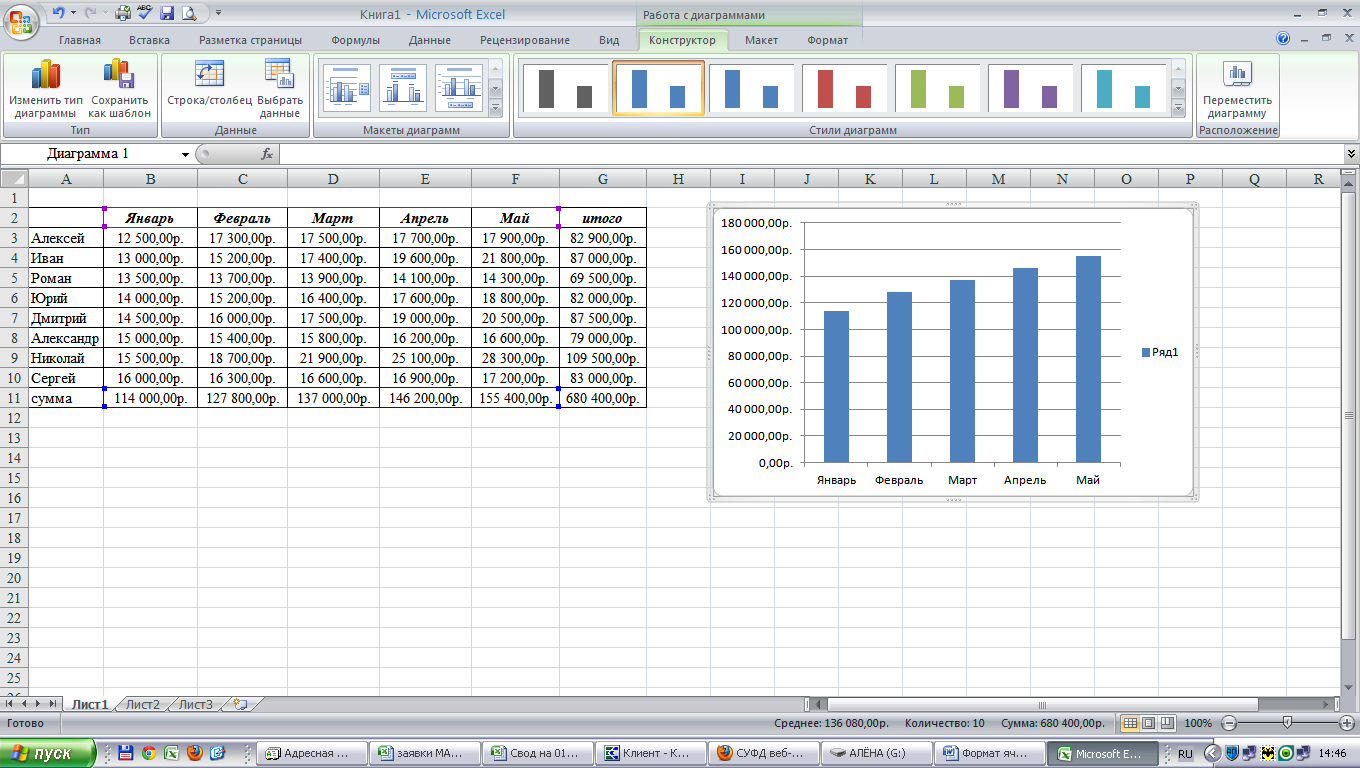Click Переместить диаграмму button
The height and width of the screenshot is (768, 1360).
pos(1237,89)
